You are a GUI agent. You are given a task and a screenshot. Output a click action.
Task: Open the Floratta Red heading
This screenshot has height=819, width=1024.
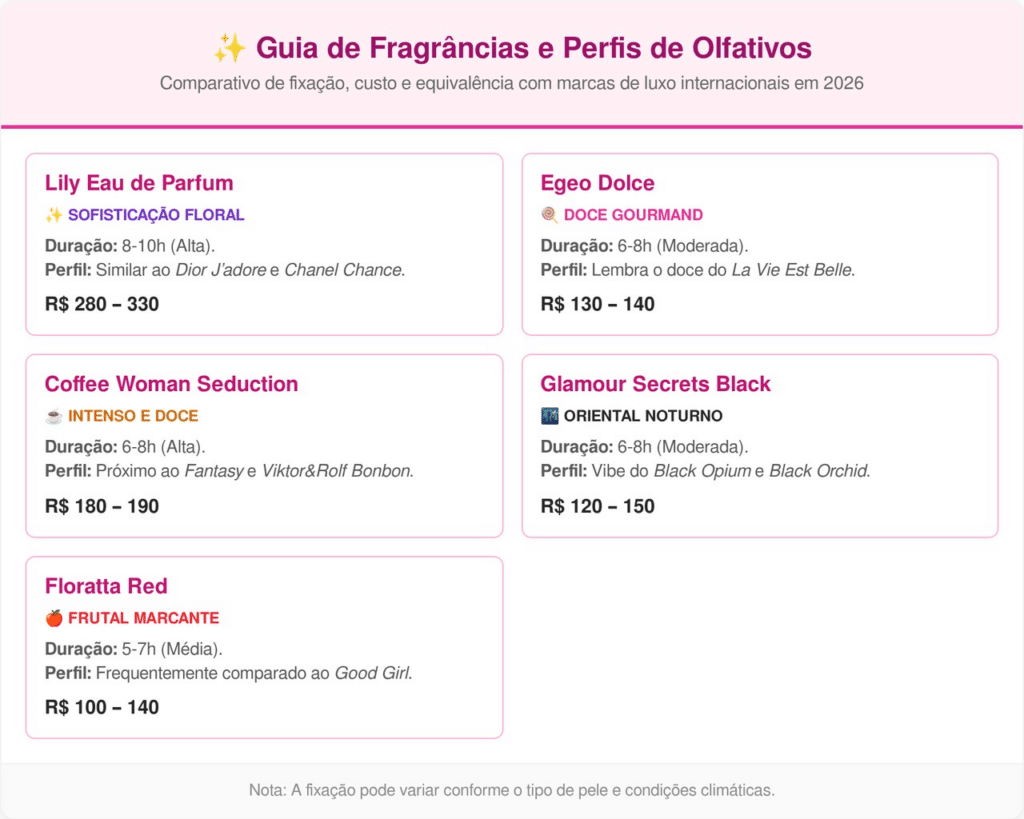106,586
